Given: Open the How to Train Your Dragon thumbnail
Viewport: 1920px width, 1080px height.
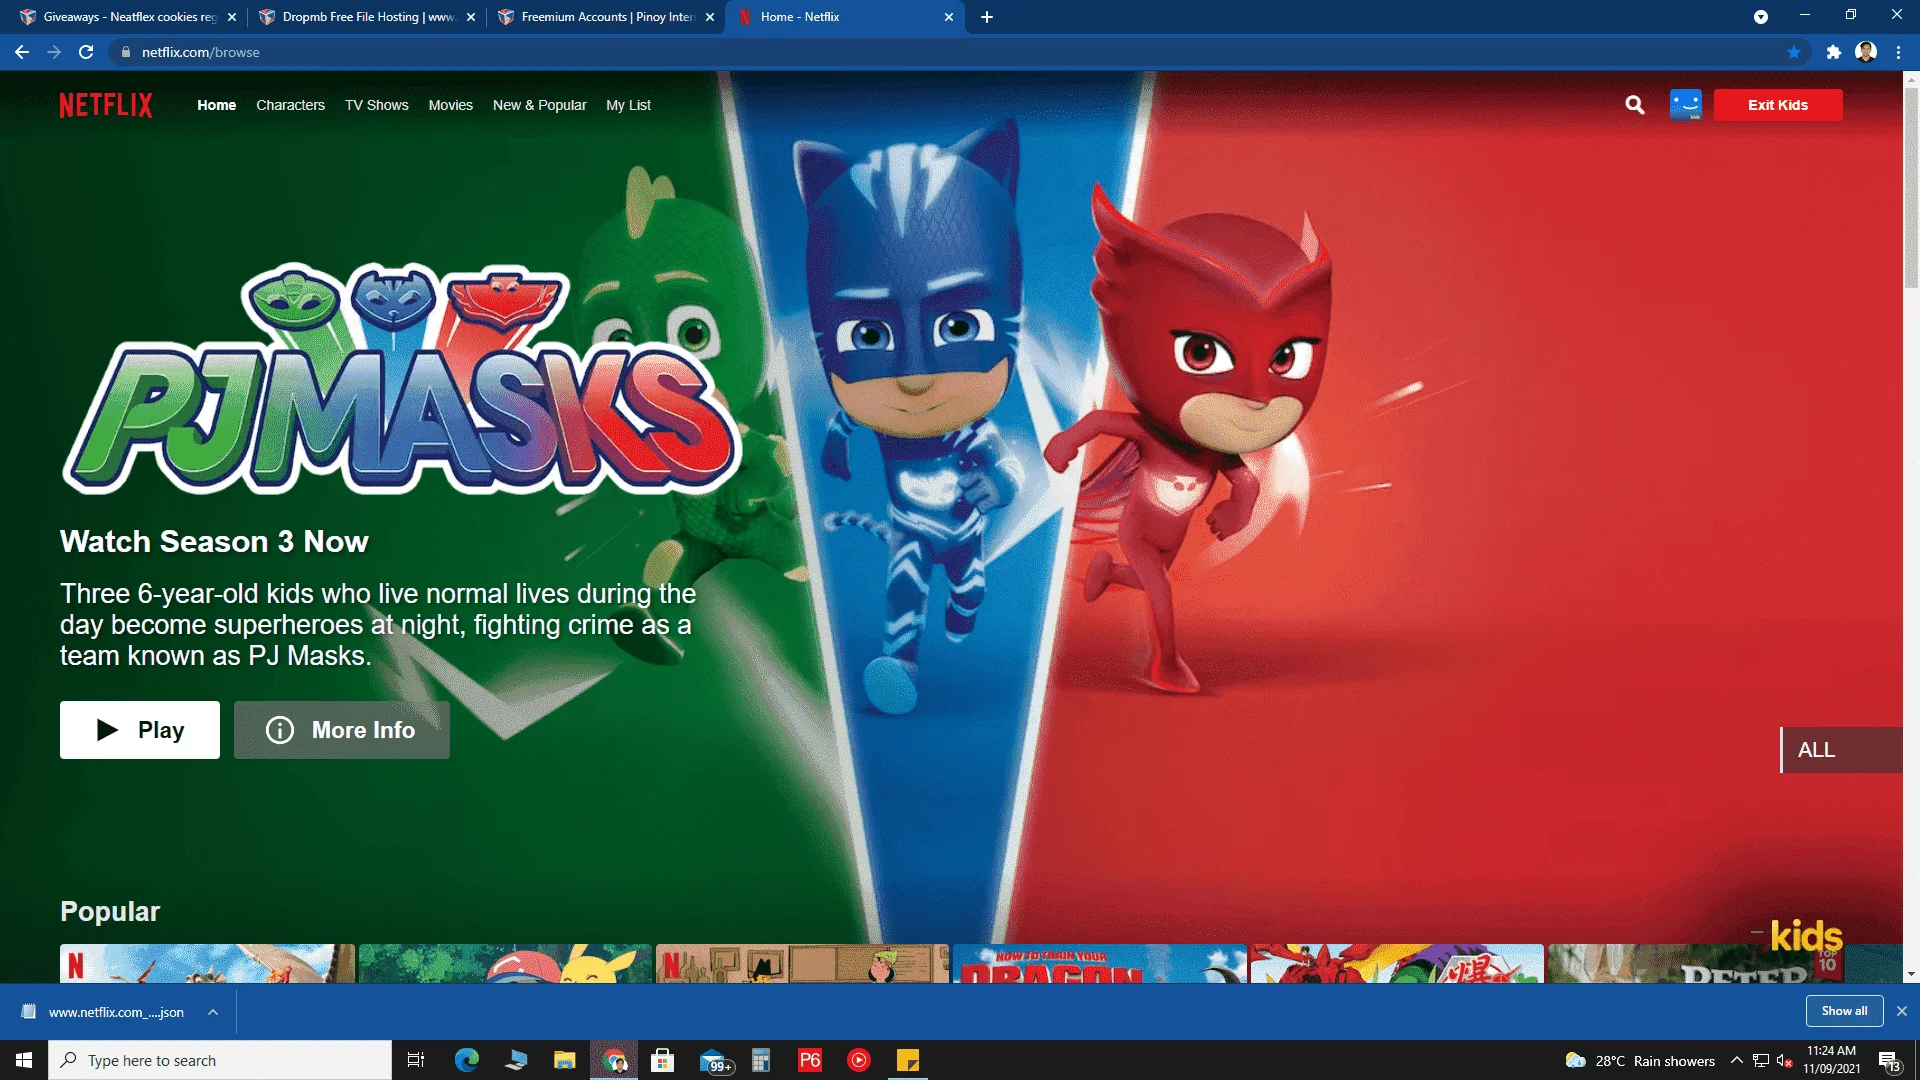Looking at the screenshot, I should coord(1099,963).
